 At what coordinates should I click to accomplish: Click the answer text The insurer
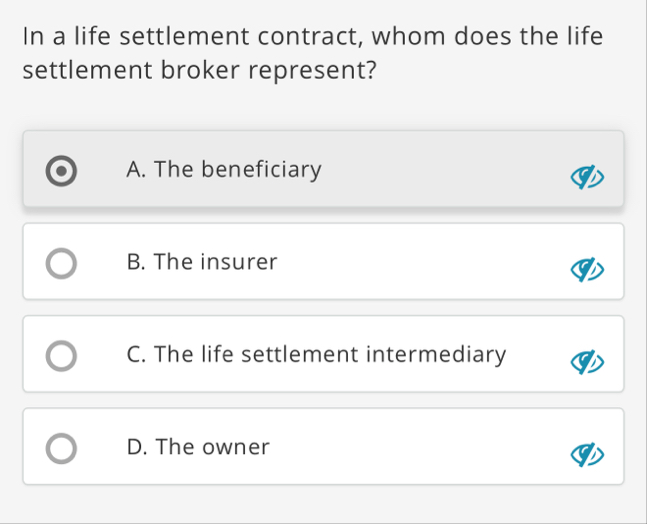click(x=215, y=262)
